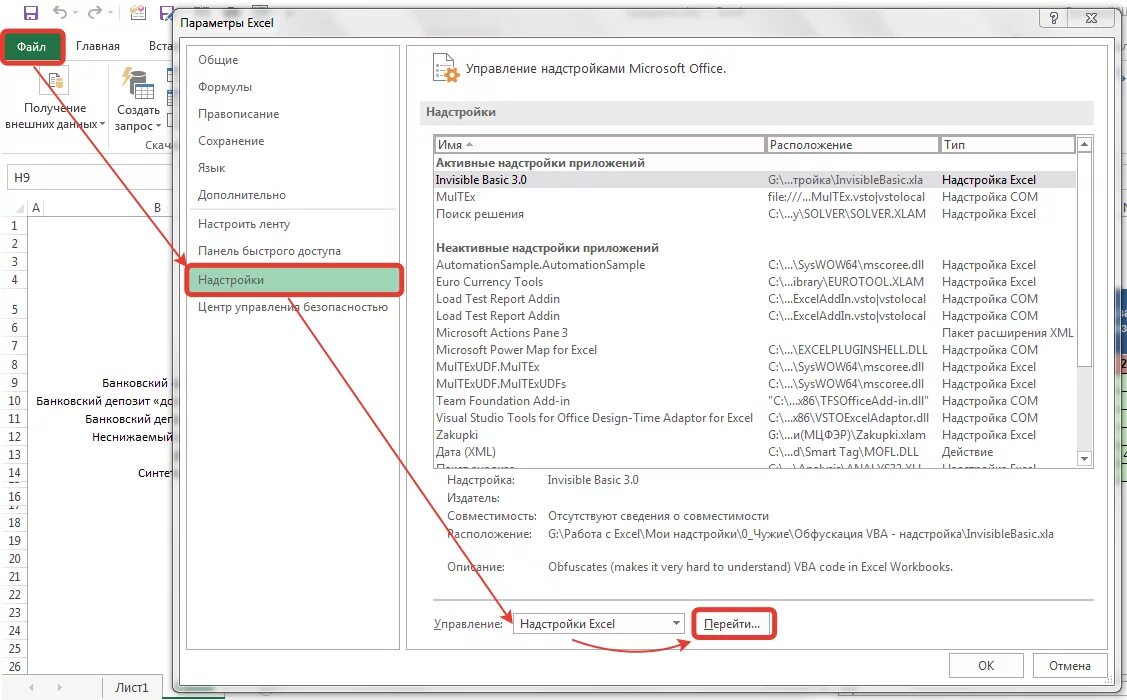Select the Invisible Basic 3.0 add-in row
1127x700 pixels.
(x=755, y=180)
